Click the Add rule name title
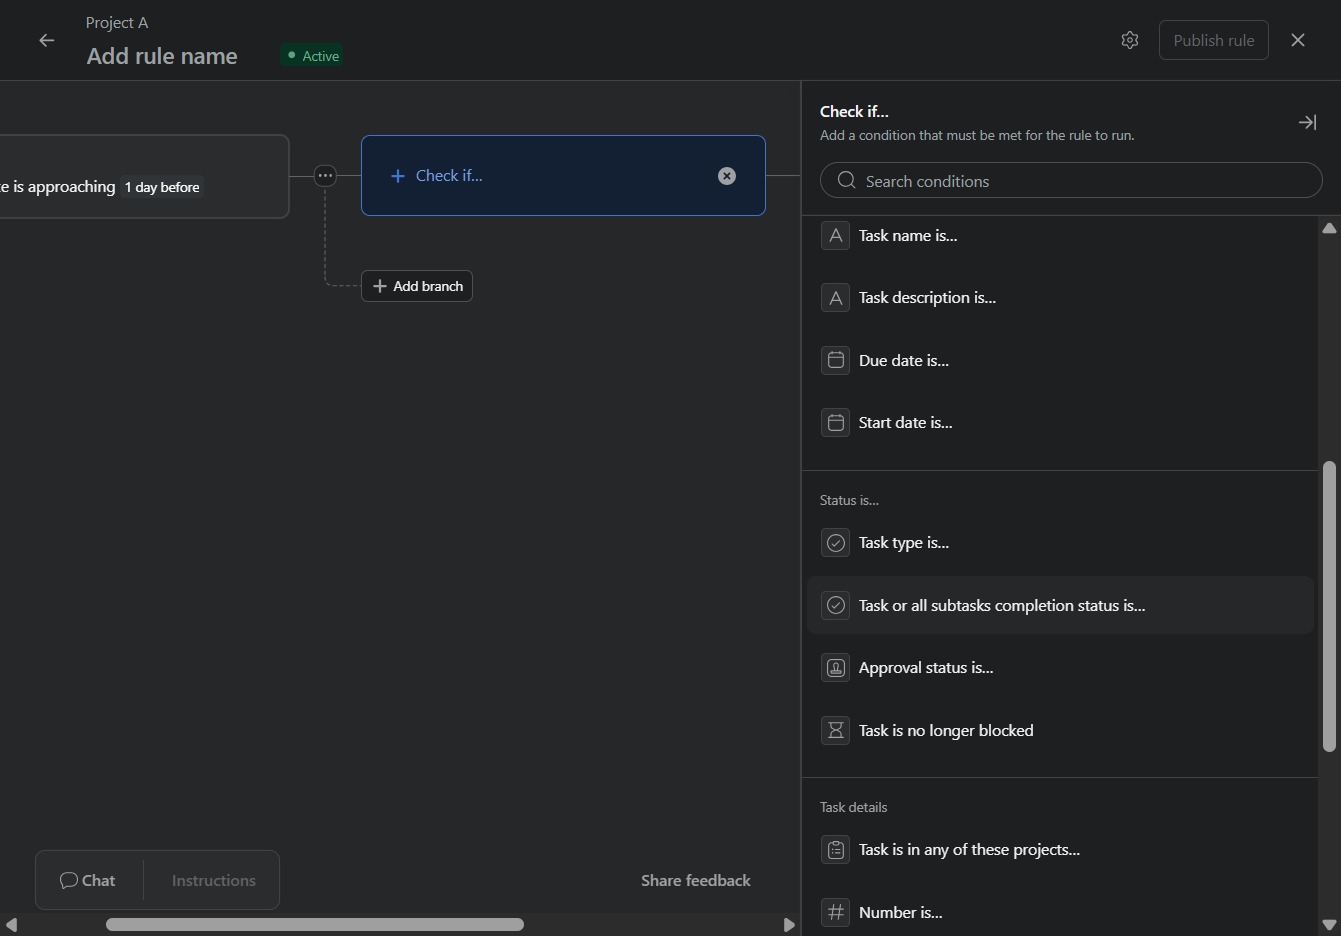Viewport: 1341px width, 936px height. tap(162, 56)
